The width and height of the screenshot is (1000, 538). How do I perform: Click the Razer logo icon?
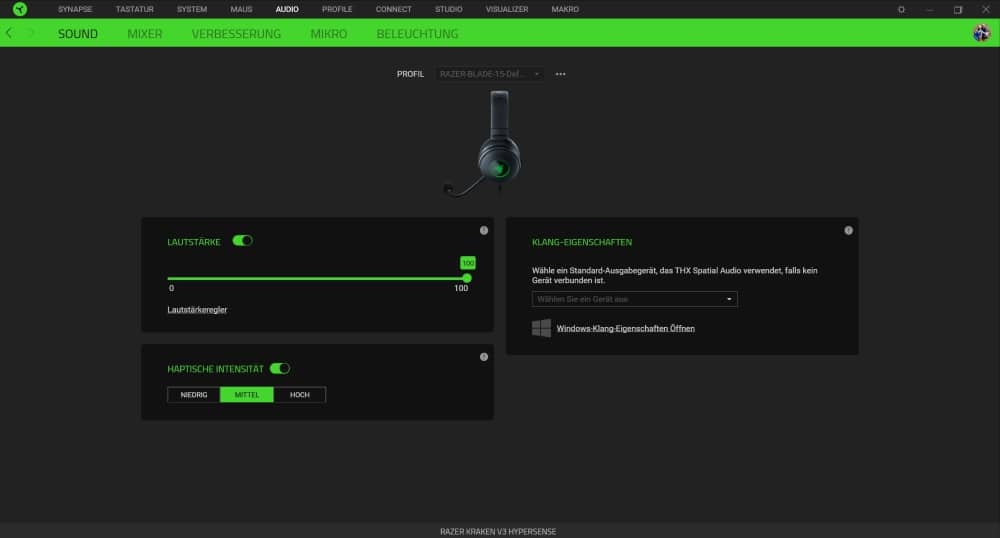[x=19, y=9]
